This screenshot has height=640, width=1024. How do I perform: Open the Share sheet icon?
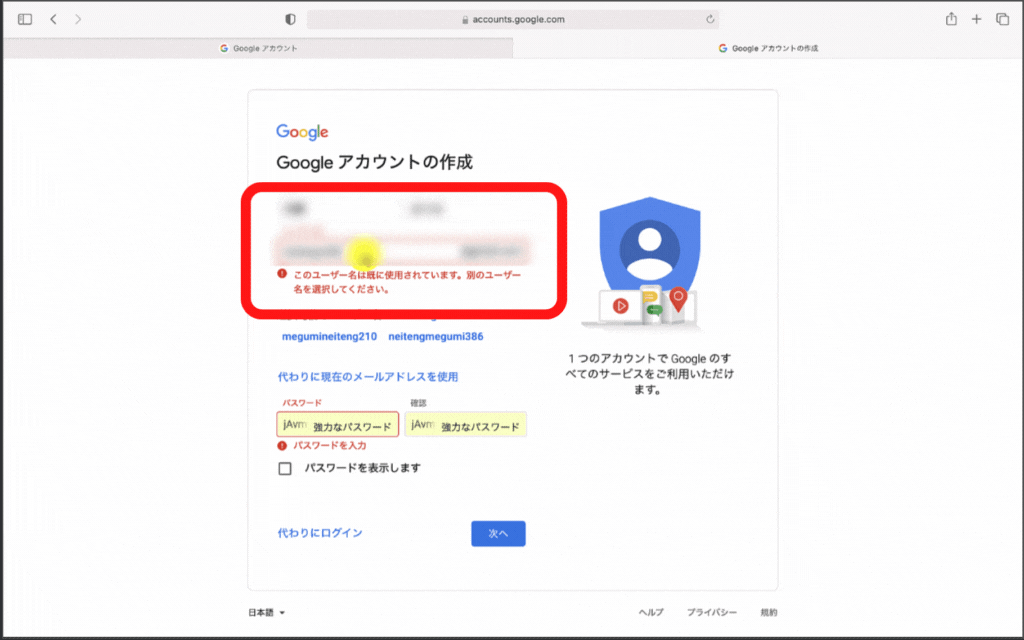click(x=952, y=19)
